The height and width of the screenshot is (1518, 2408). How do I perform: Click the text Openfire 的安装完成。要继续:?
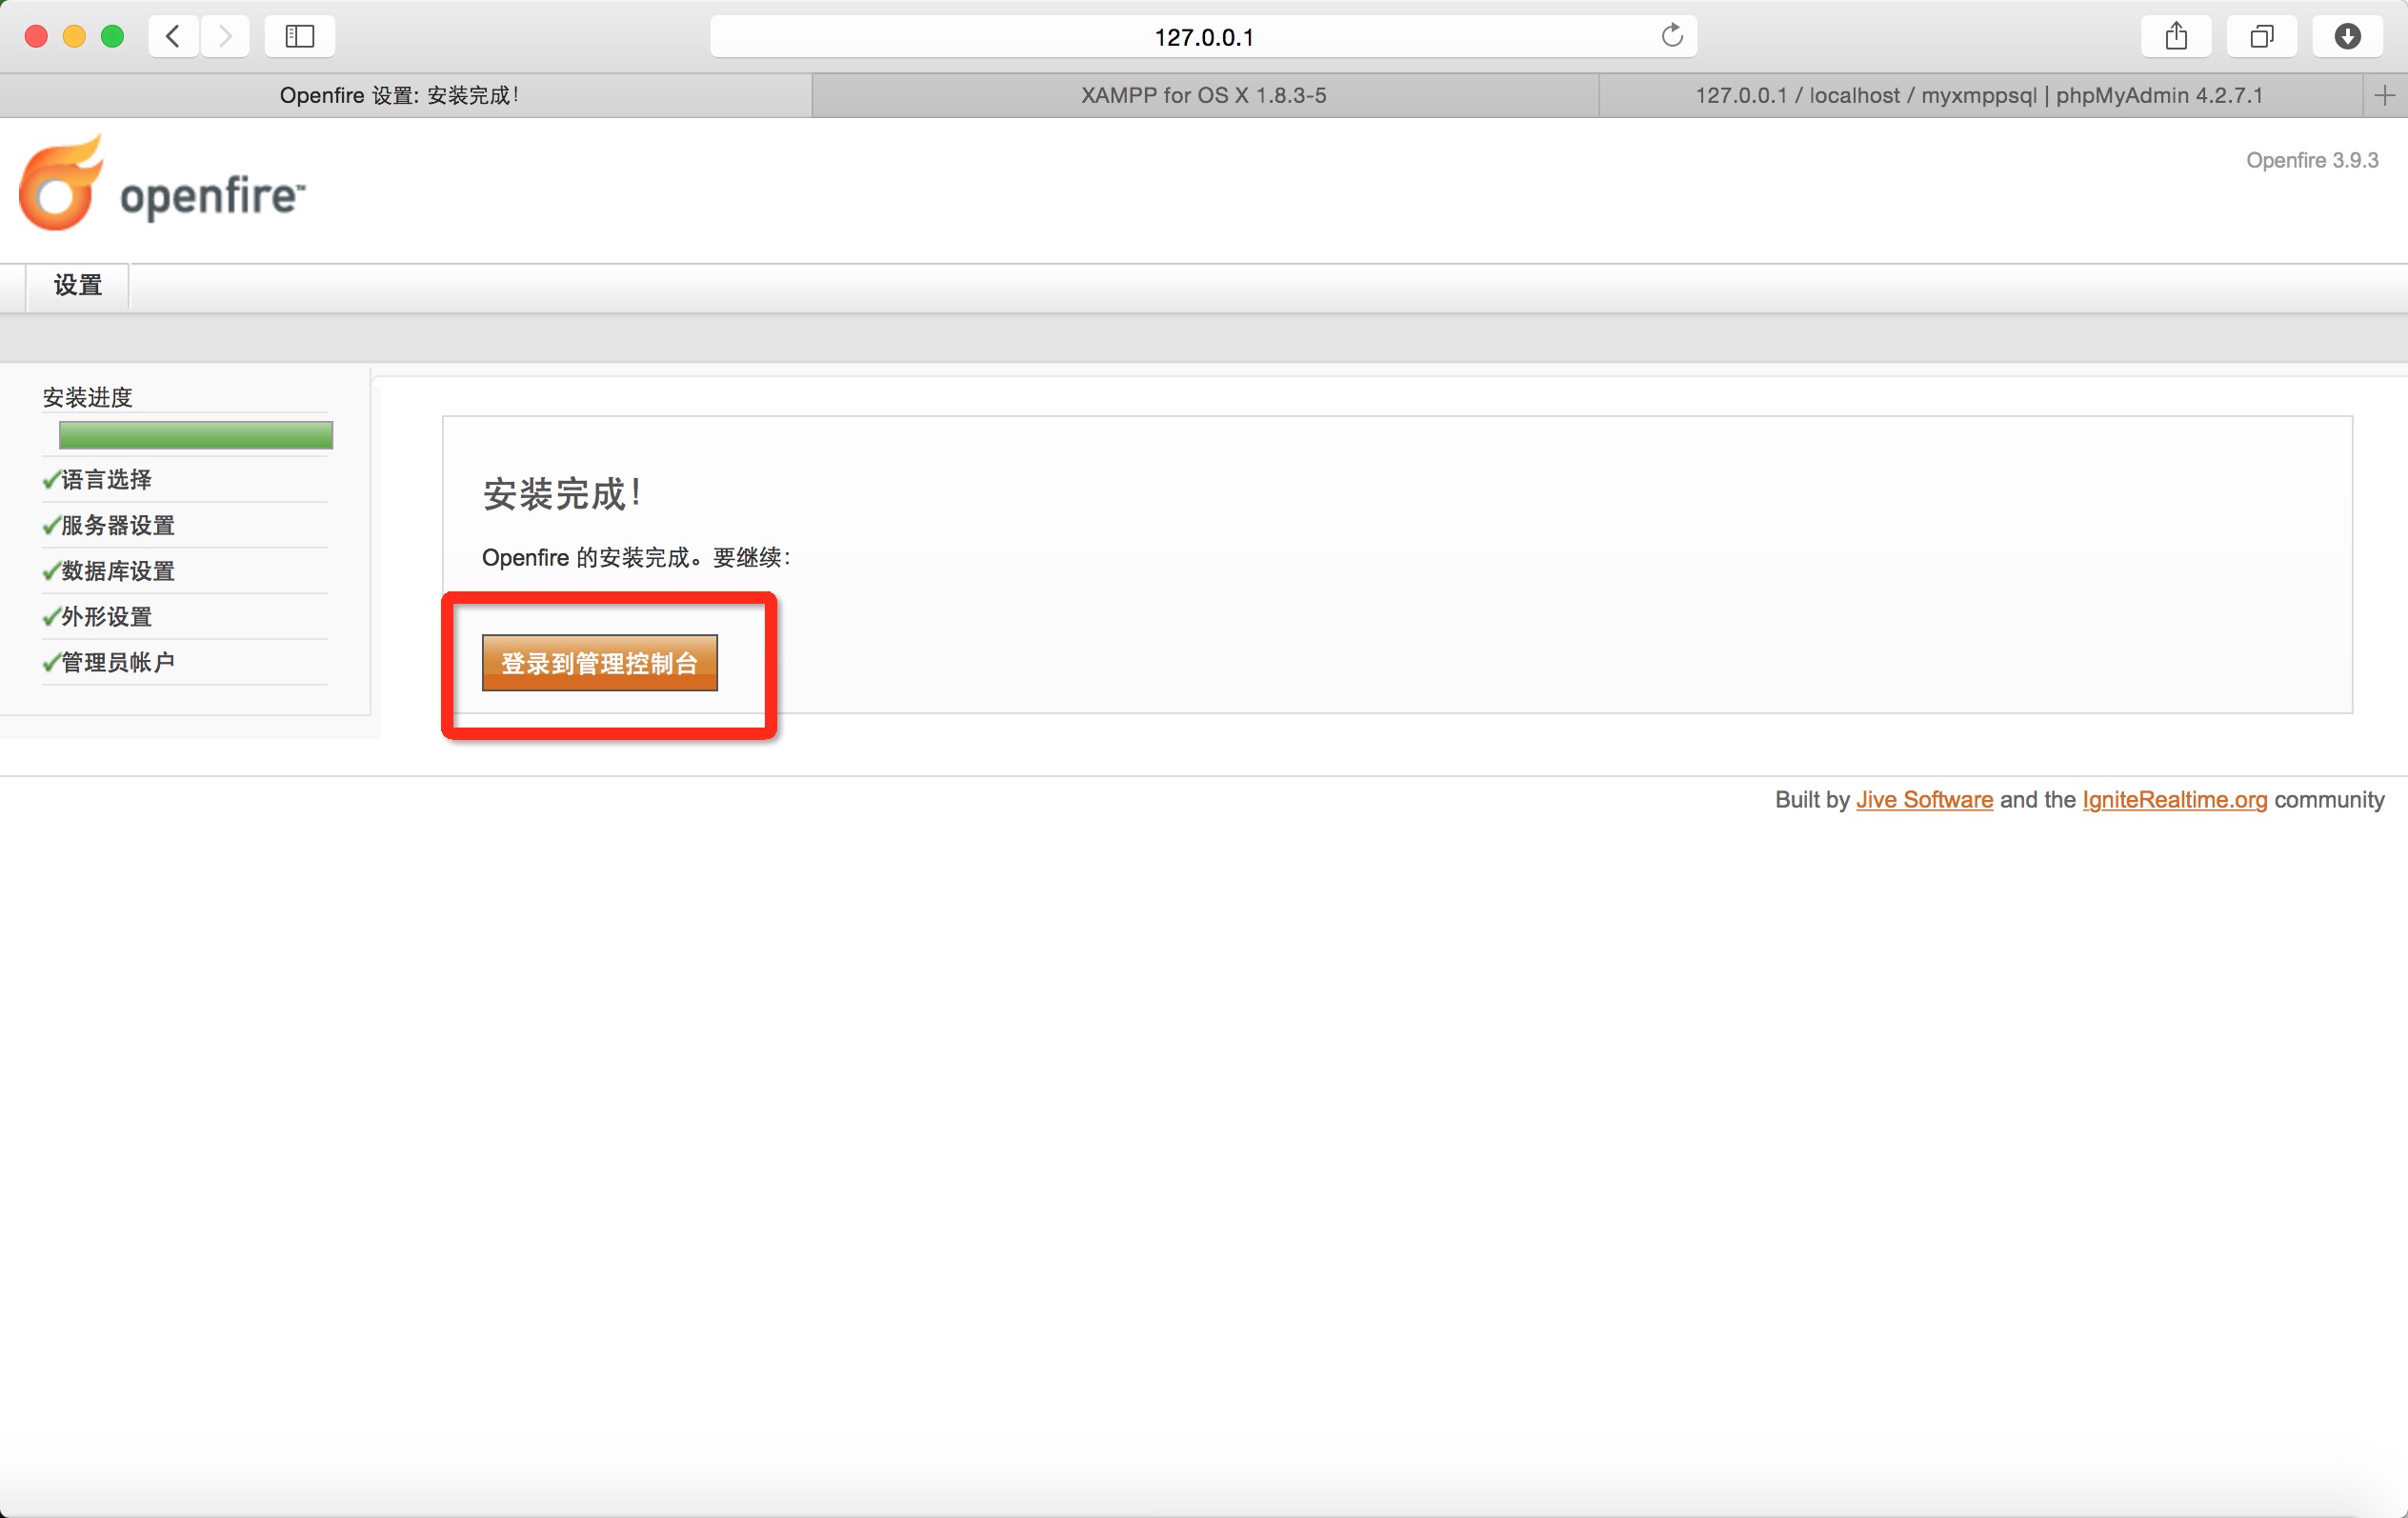click(x=636, y=558)
